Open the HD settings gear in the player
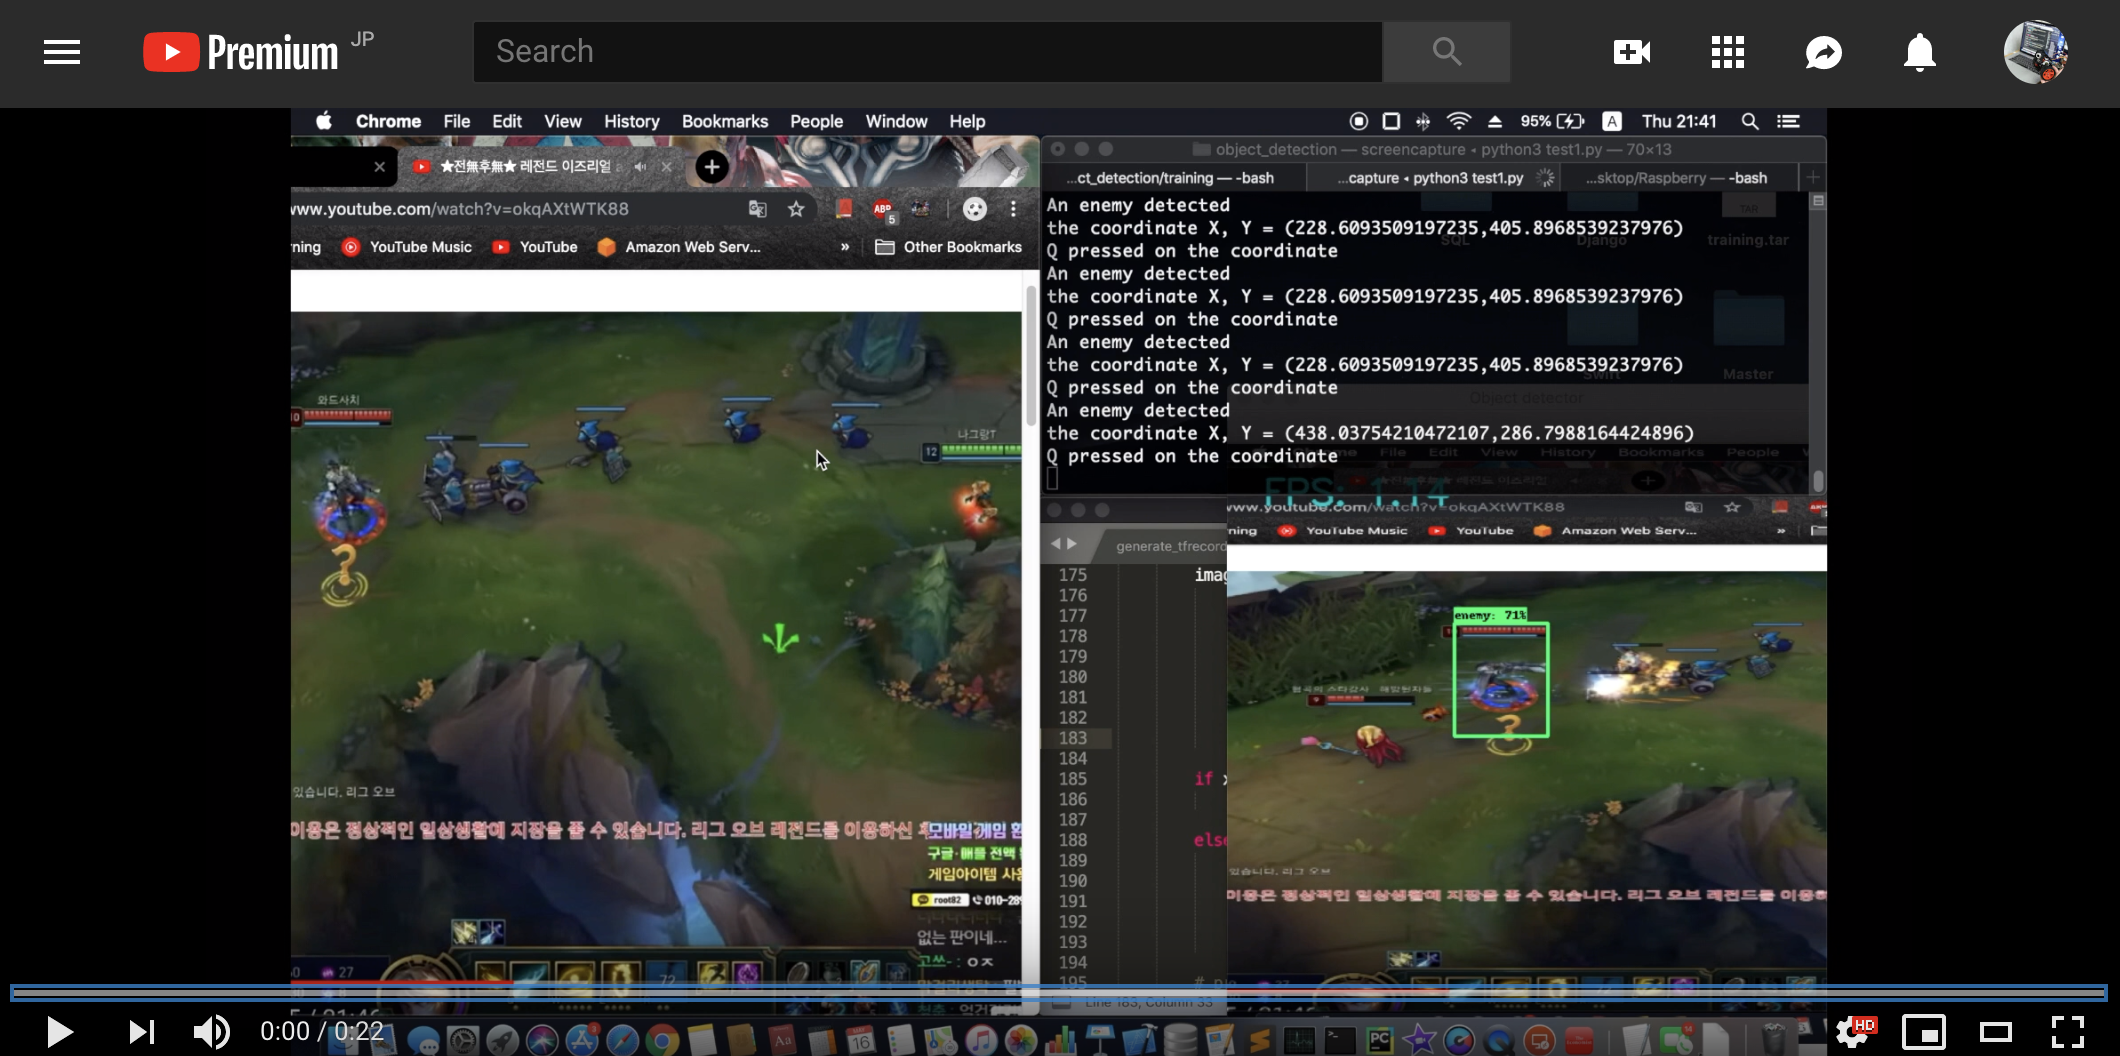Viewport: 2120px width, 1056px height. [1855, 1031]
